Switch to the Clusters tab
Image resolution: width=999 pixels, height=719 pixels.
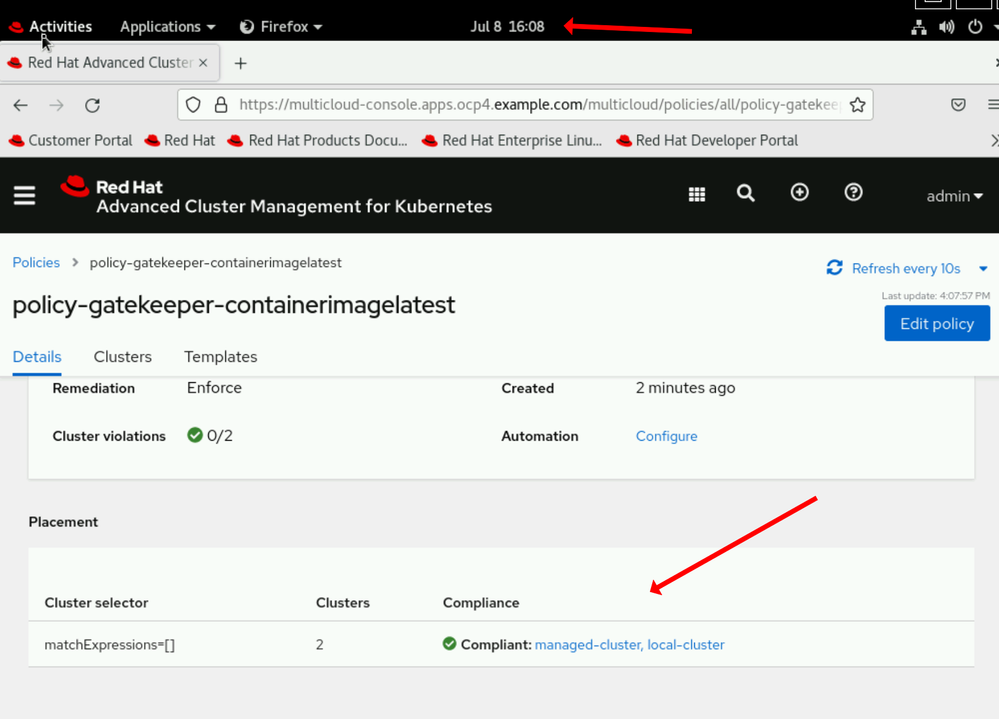point(122,357)
